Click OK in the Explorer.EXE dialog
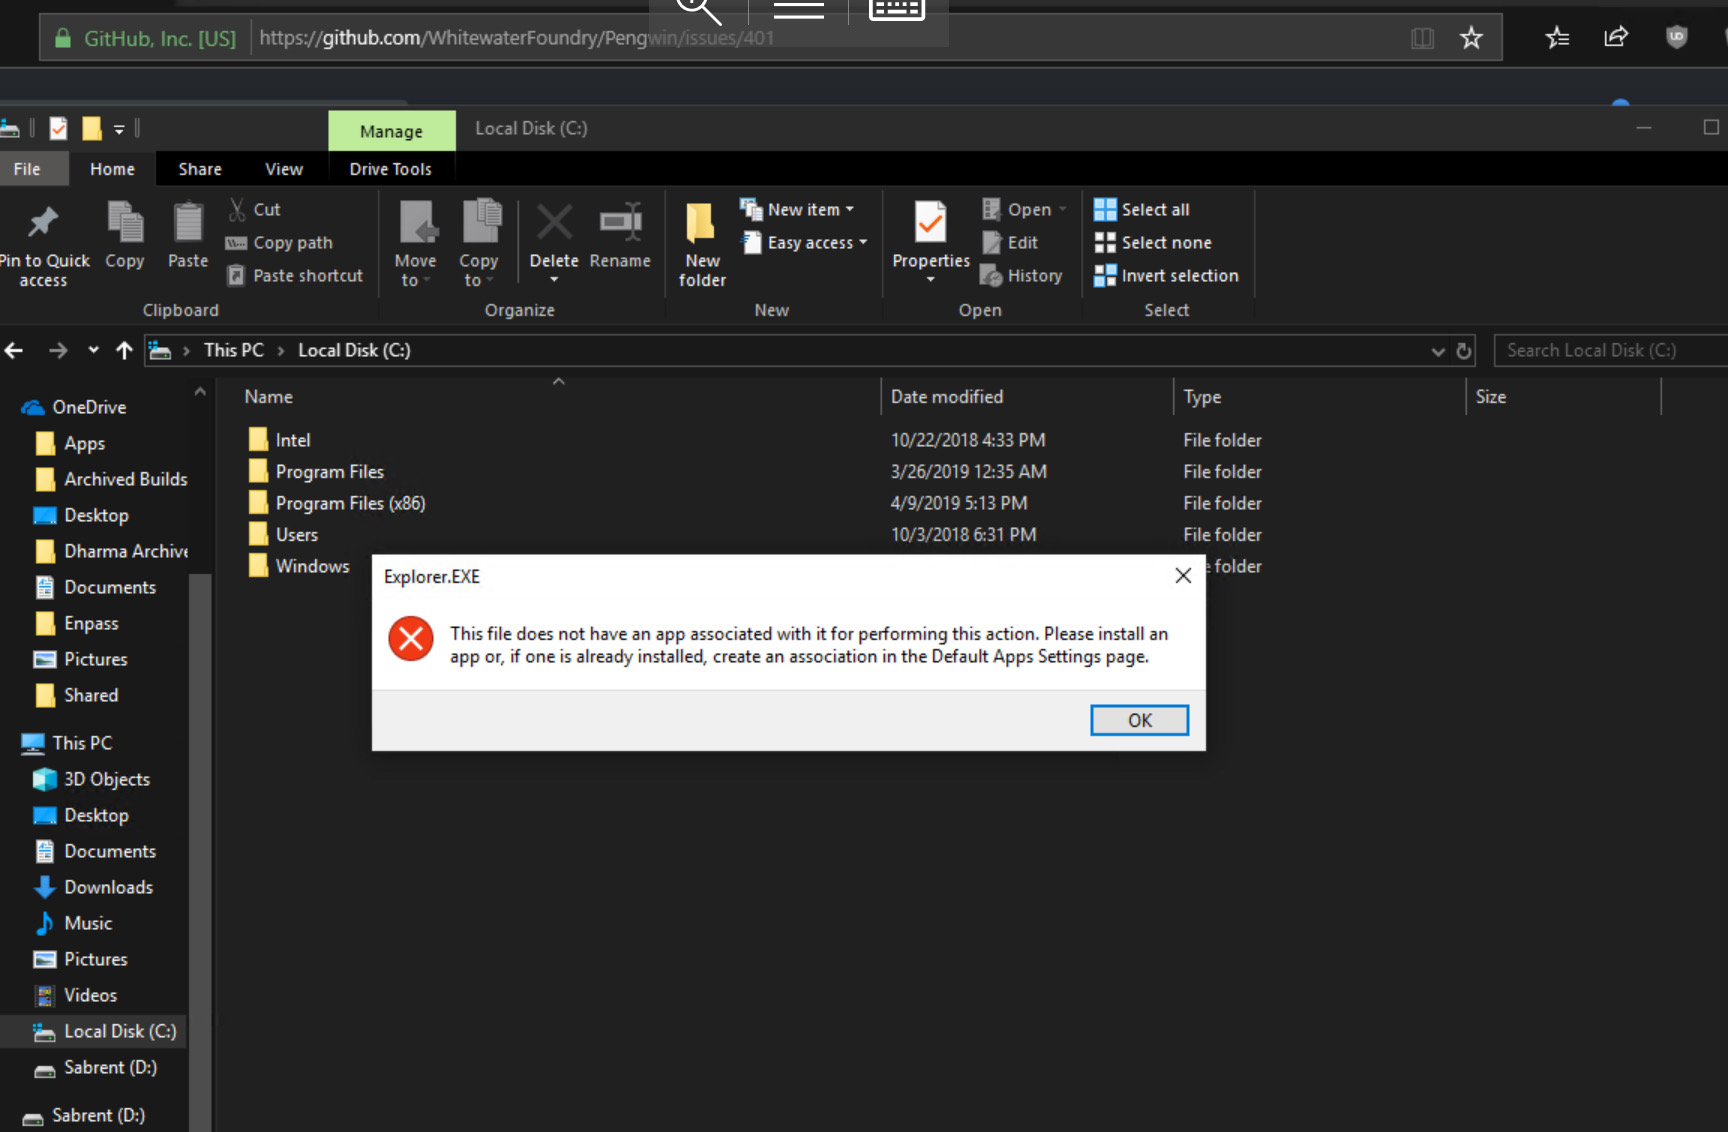This screenshot has height=1132, width=1728. 1138,719
